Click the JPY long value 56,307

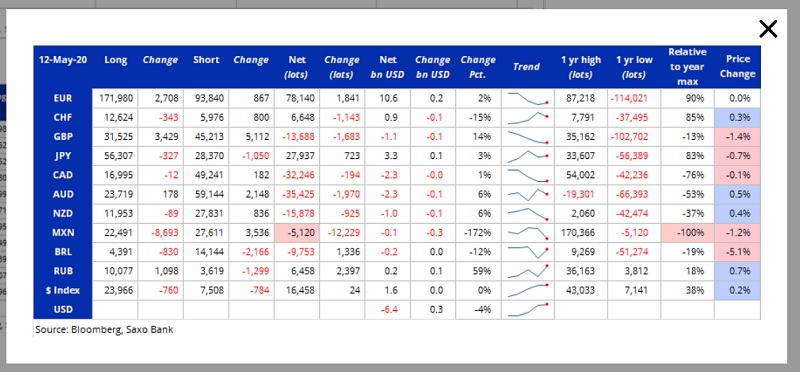(x=119, y=156)
